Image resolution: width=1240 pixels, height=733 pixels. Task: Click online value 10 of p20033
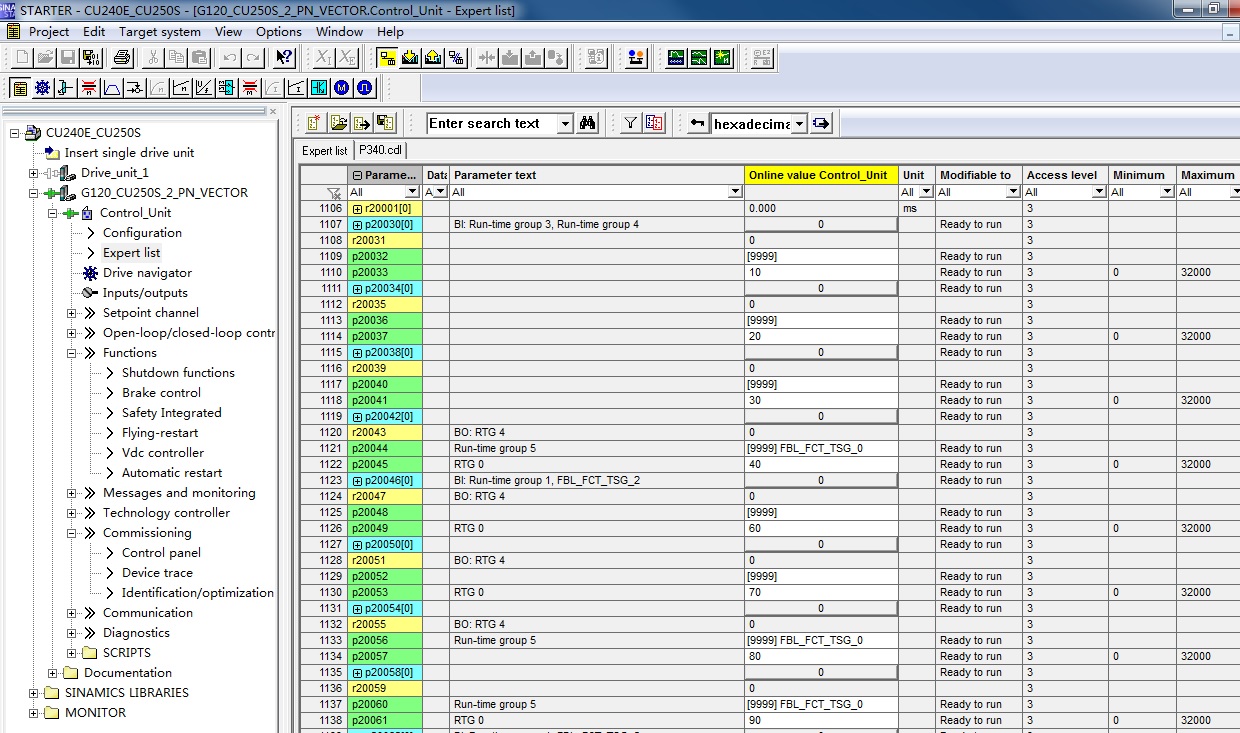[820, 272]
